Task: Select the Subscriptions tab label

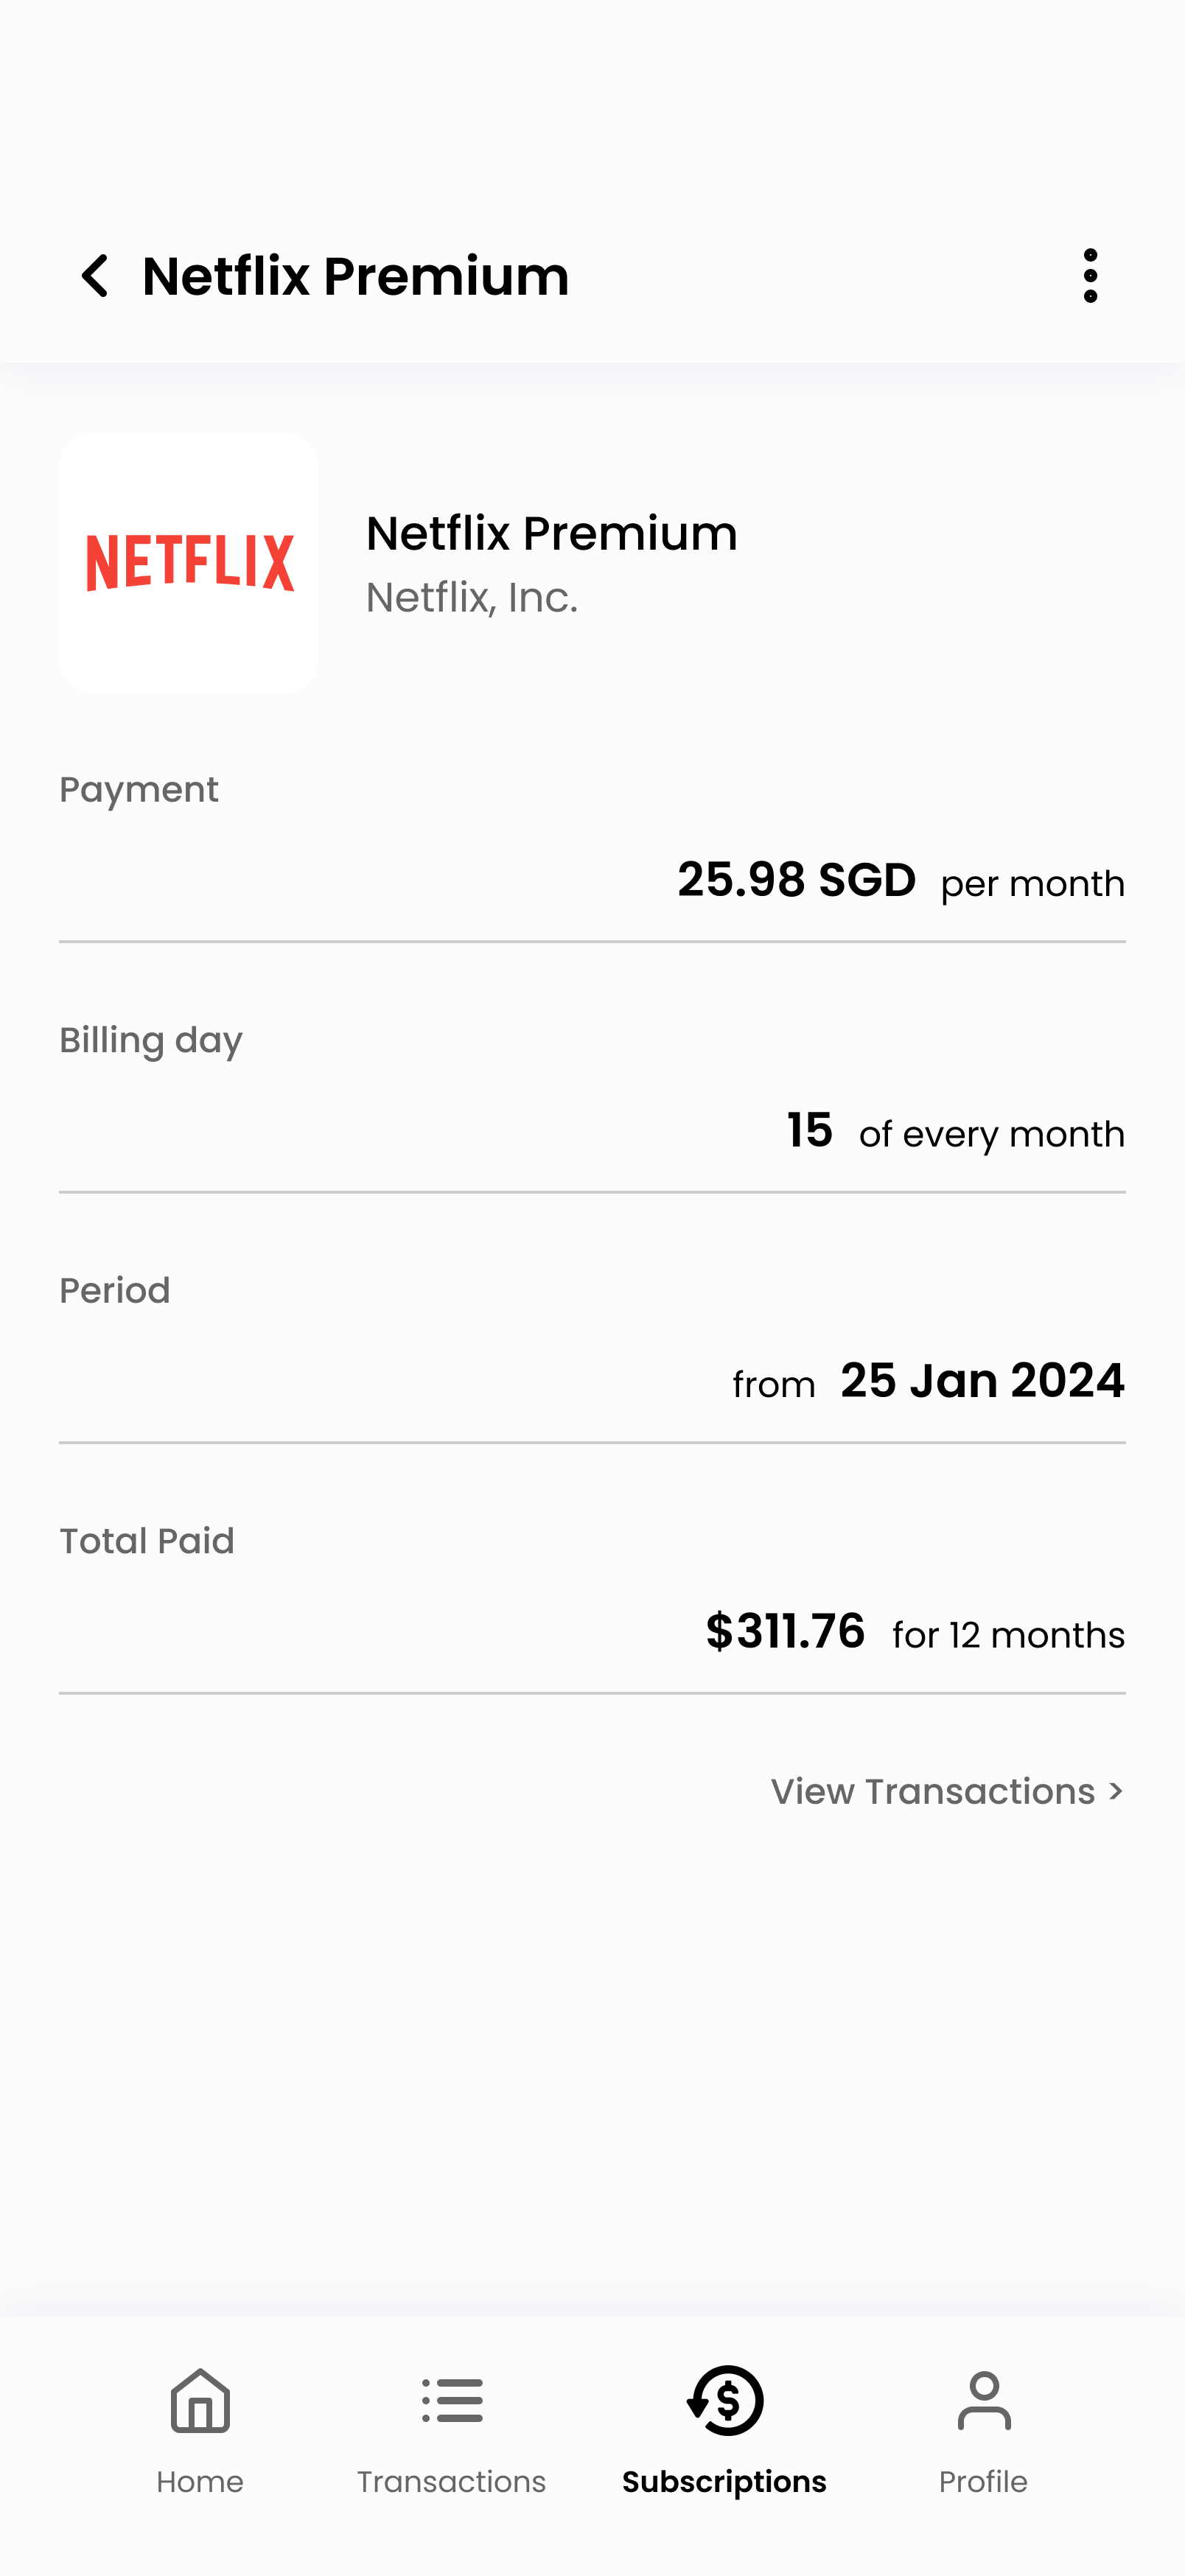Action: coord(725,2482)
